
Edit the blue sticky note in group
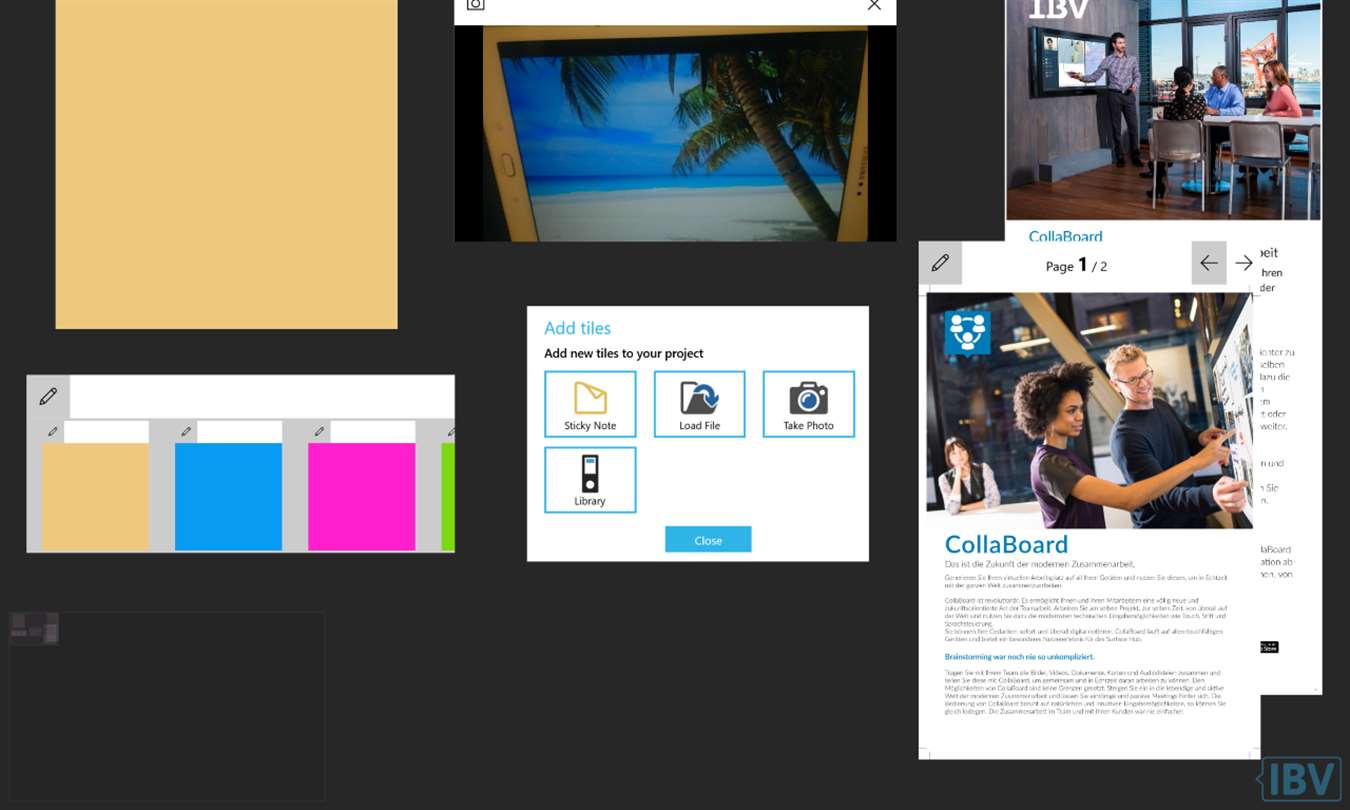(186, 432)
